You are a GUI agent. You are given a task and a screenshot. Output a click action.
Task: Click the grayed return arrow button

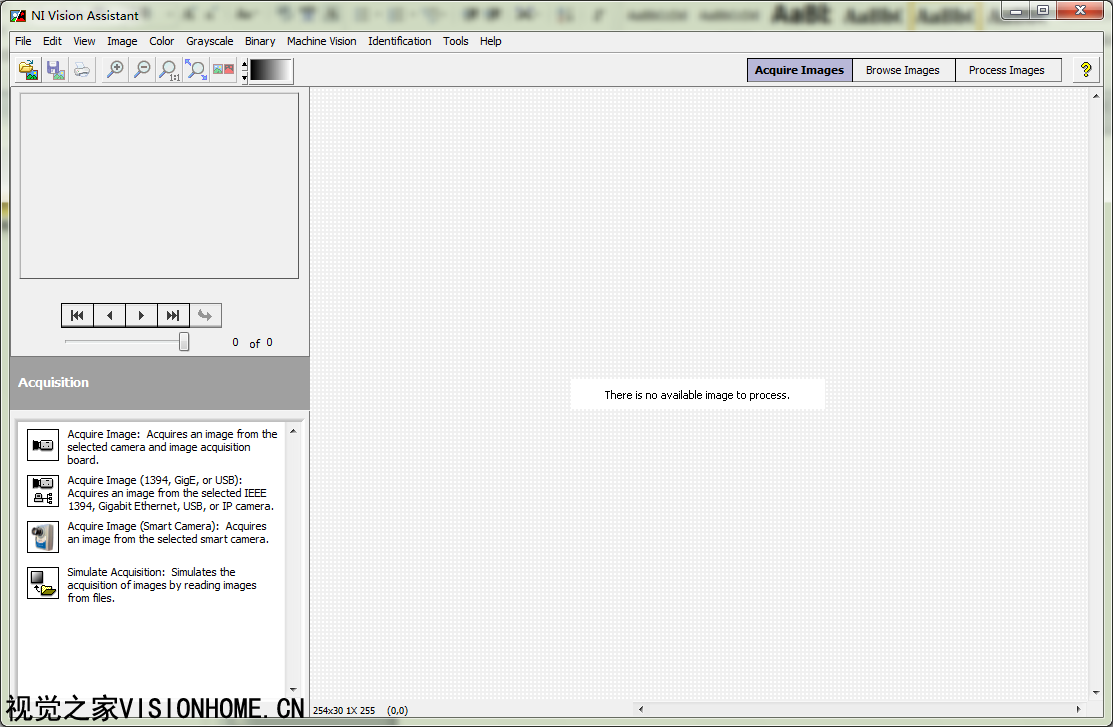pyautogui.click(x=205, y=315)
